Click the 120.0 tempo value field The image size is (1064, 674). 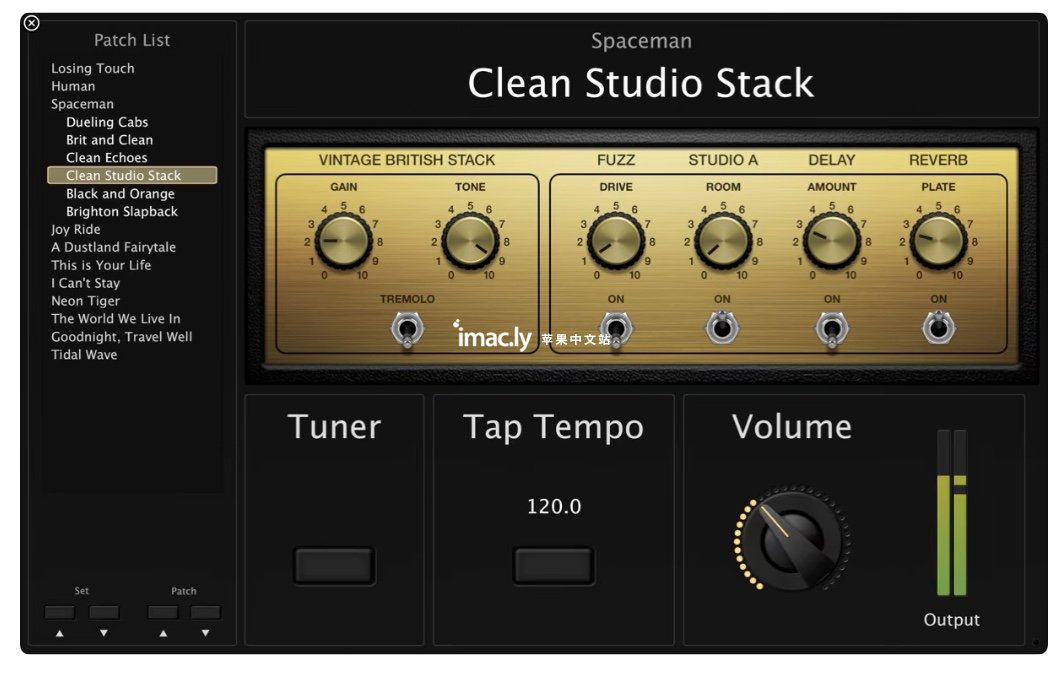tap(554, 506)
